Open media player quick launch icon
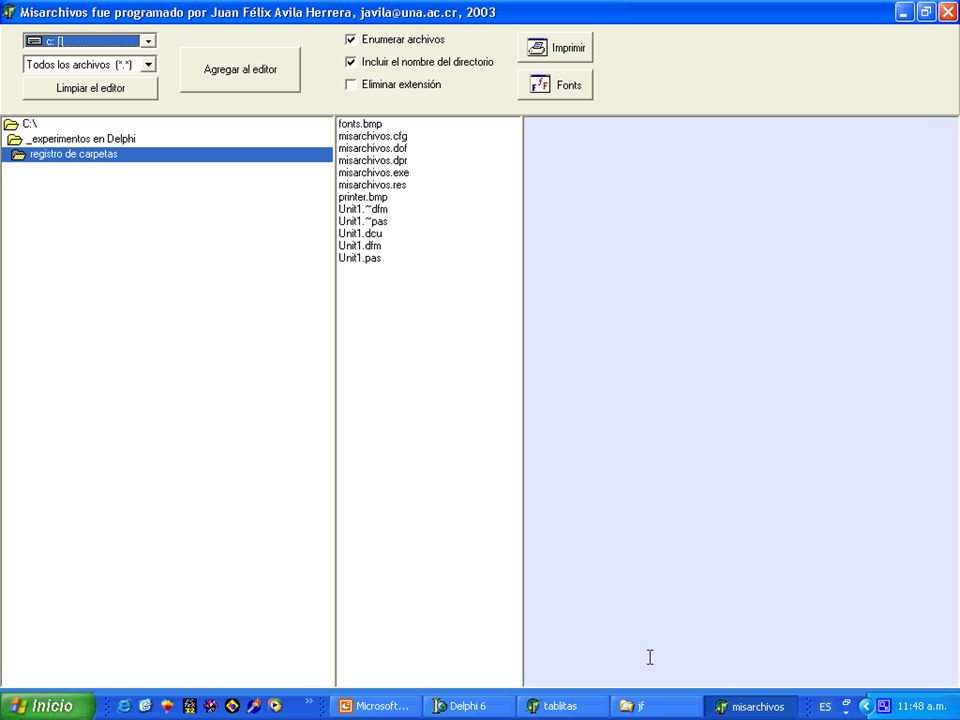Screen dimensions: 960x720 point(276,706)
